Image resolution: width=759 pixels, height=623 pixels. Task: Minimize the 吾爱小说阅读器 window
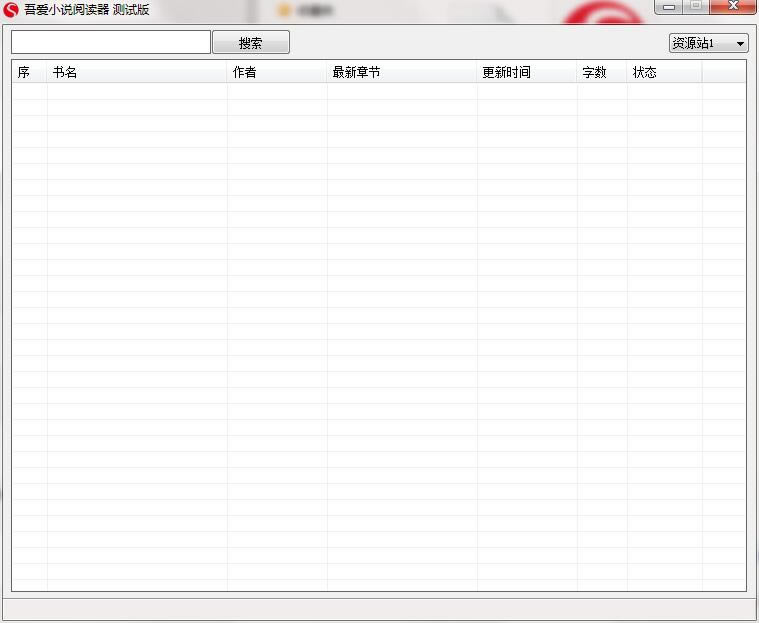point(669,6)
